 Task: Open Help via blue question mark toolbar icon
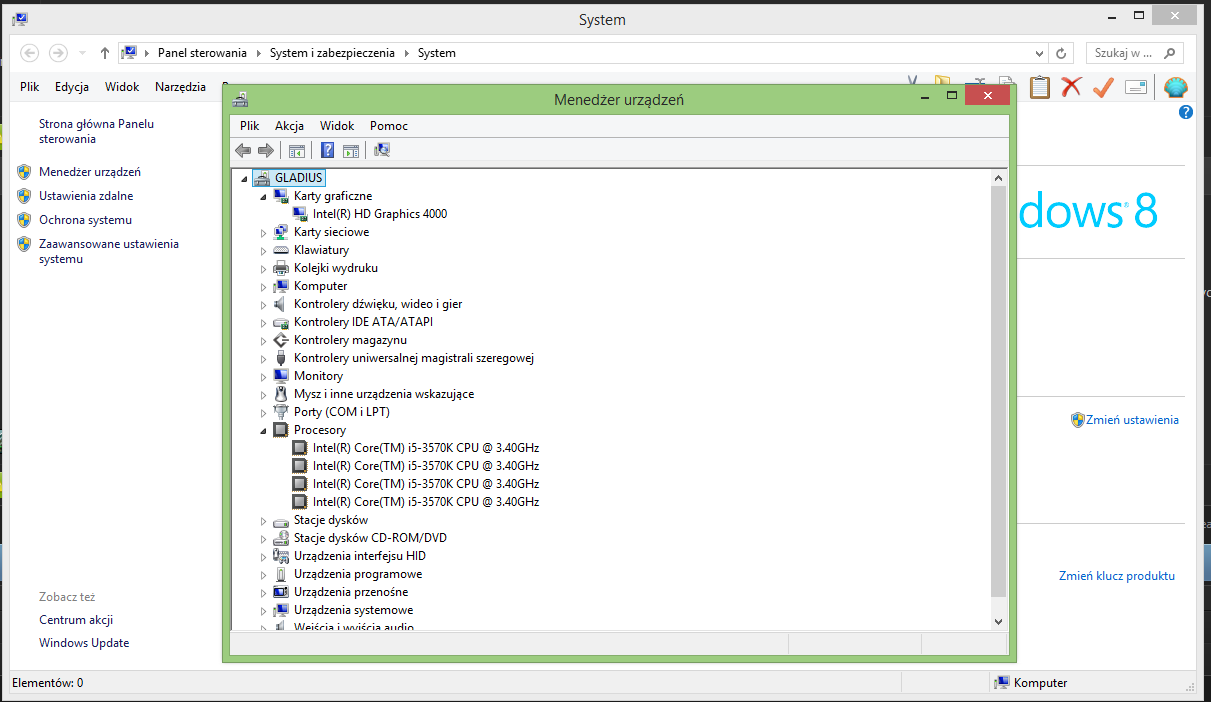(x=327, y=150)
